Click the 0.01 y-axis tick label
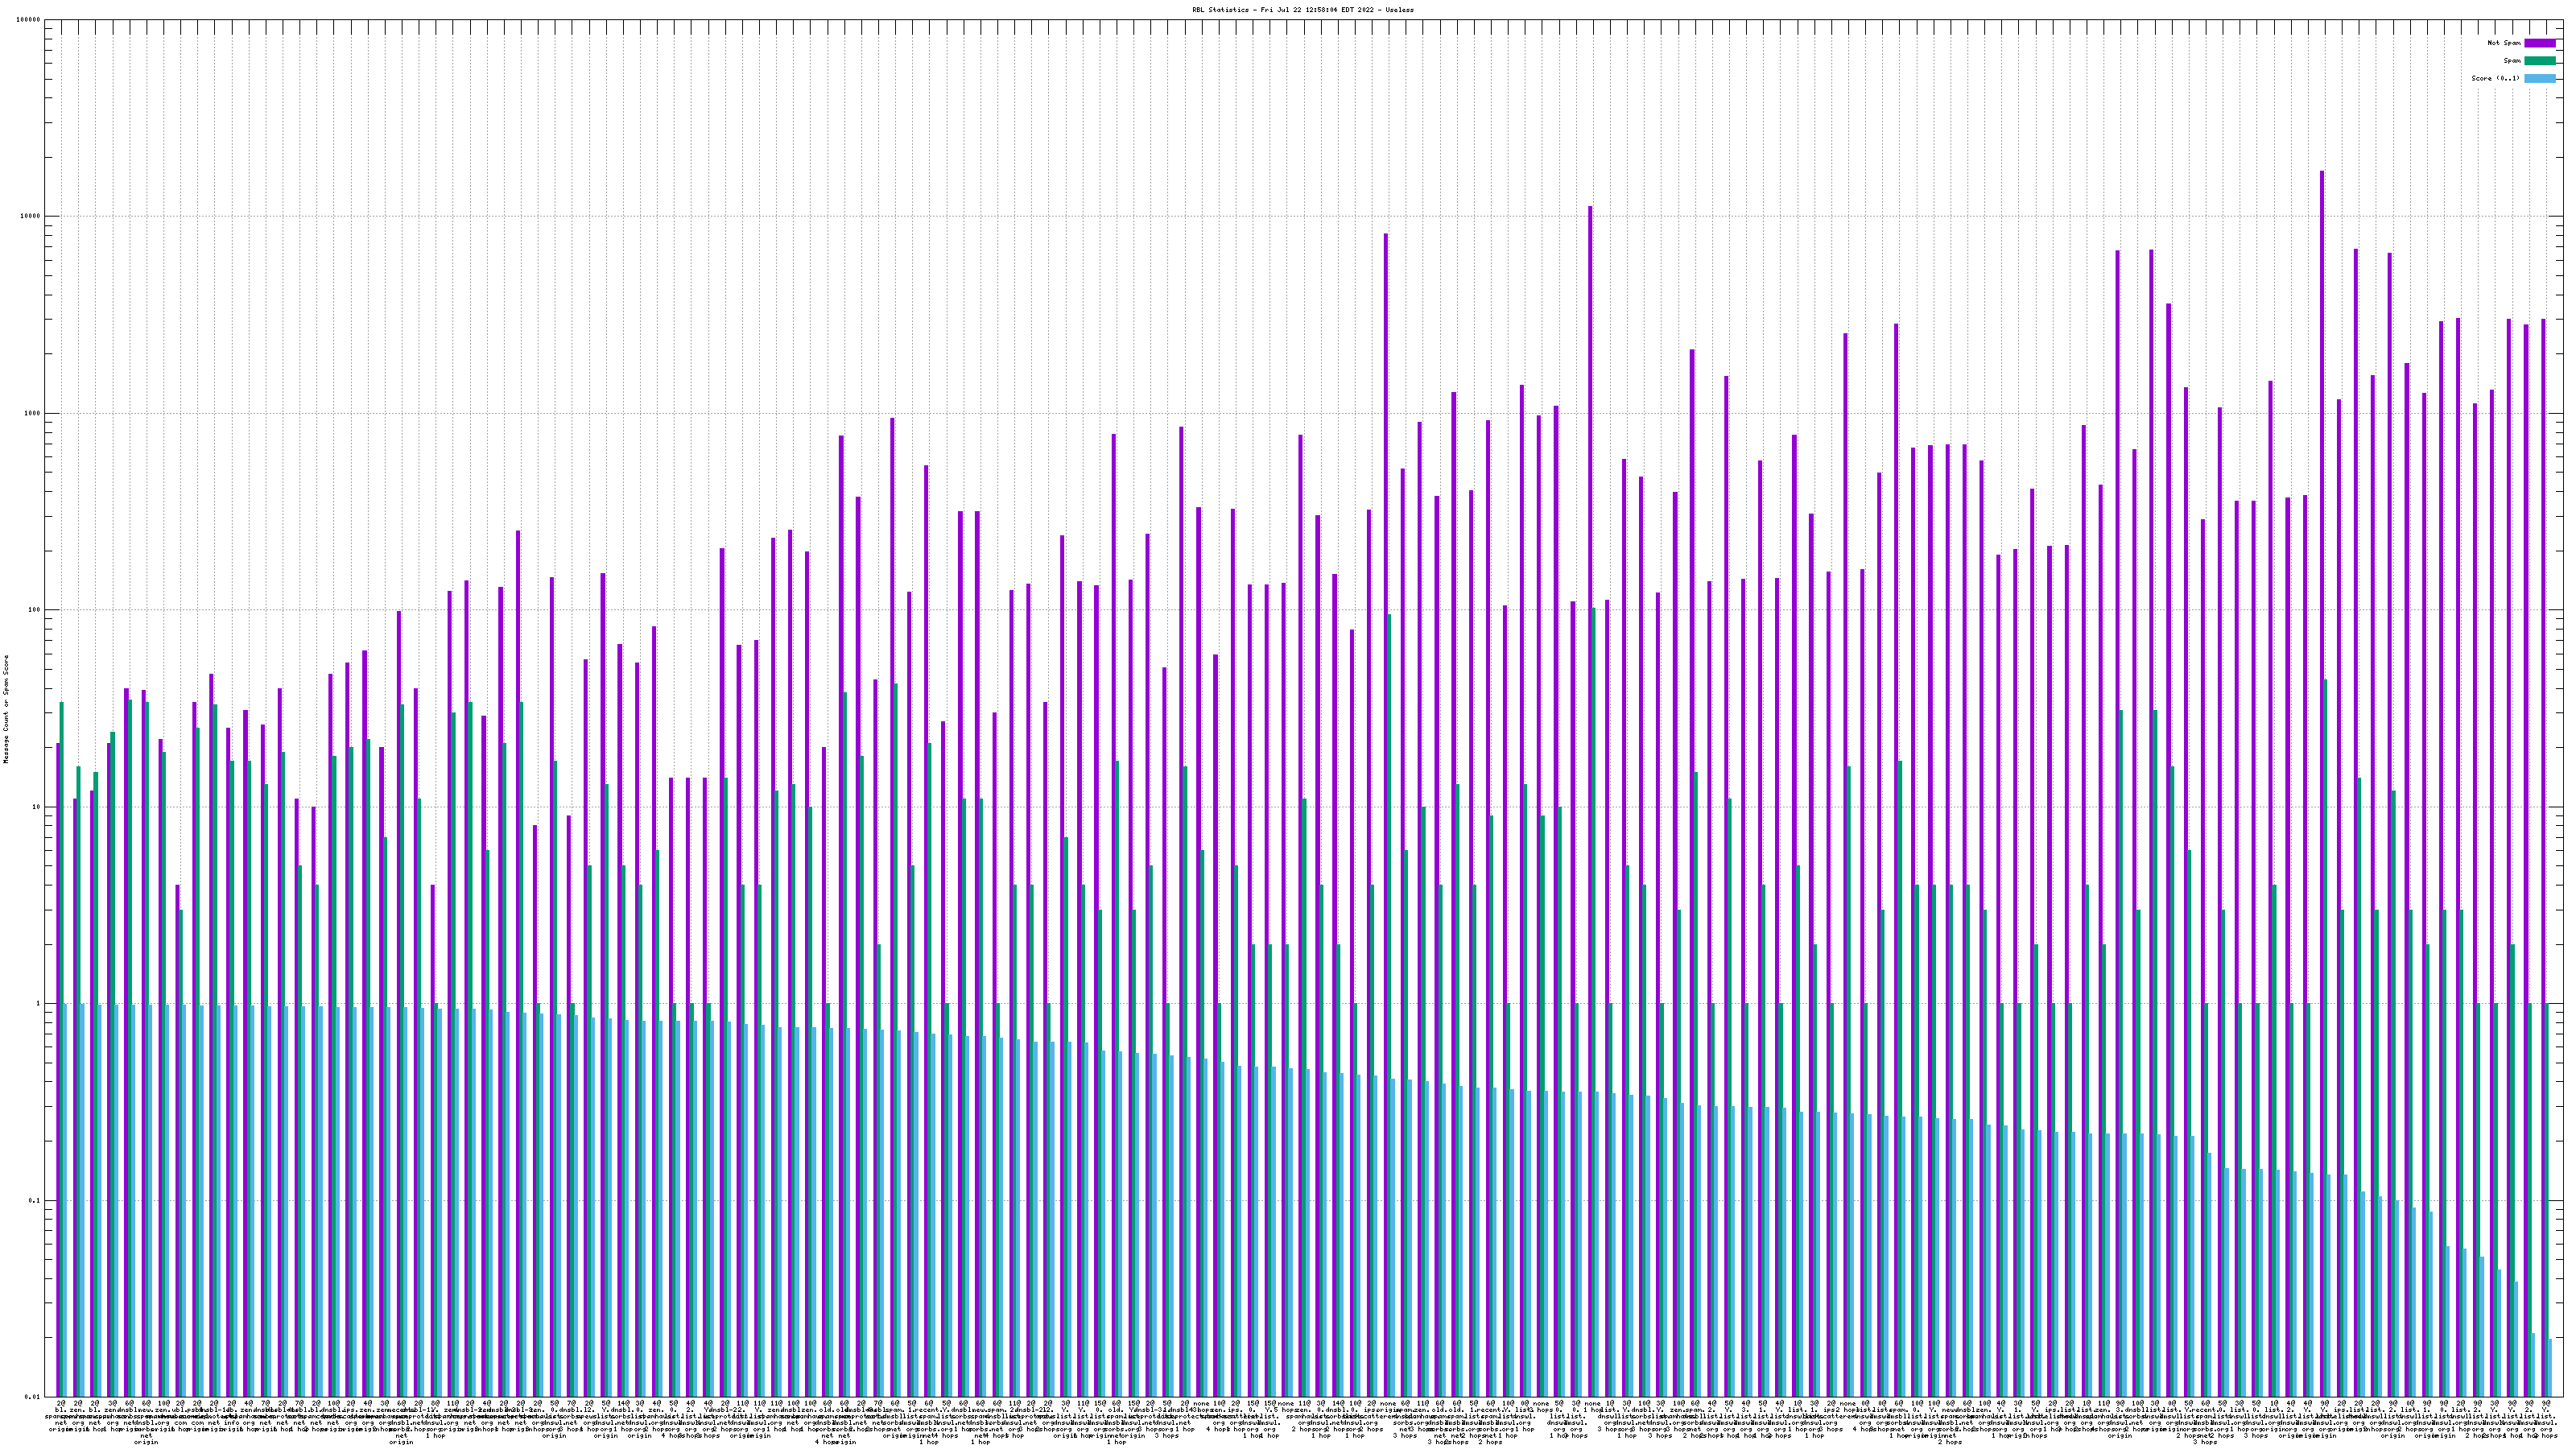The height and width of the screenshot is (1449, 2576). (33, 1397)
